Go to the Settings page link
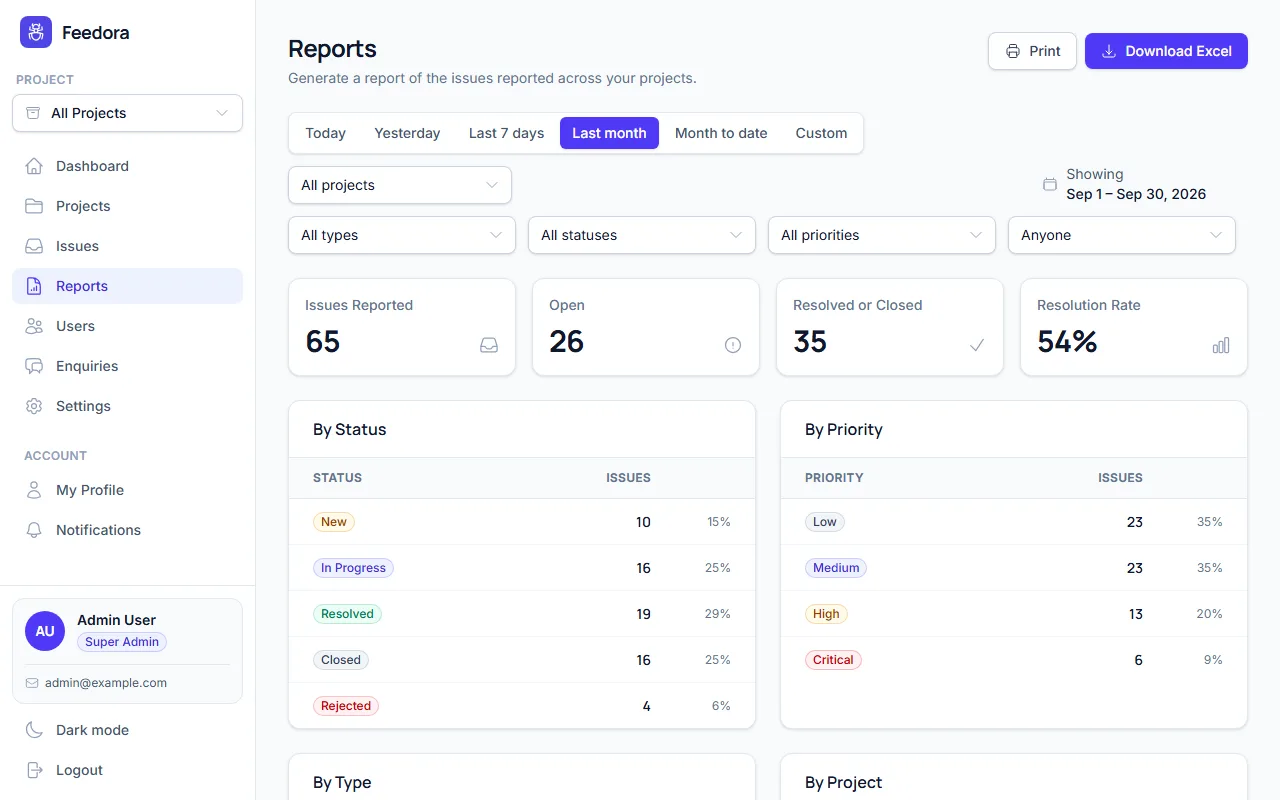Image resolution: width=1280 pixels, height=800 pixels. click(128, 406)
